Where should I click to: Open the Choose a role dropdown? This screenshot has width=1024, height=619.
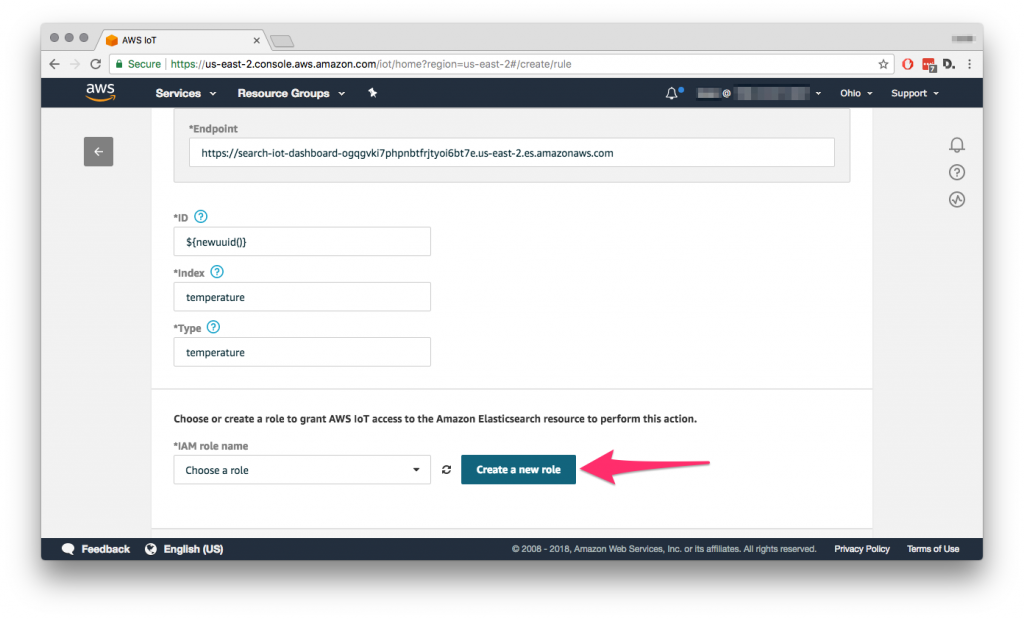click(302, 469)
